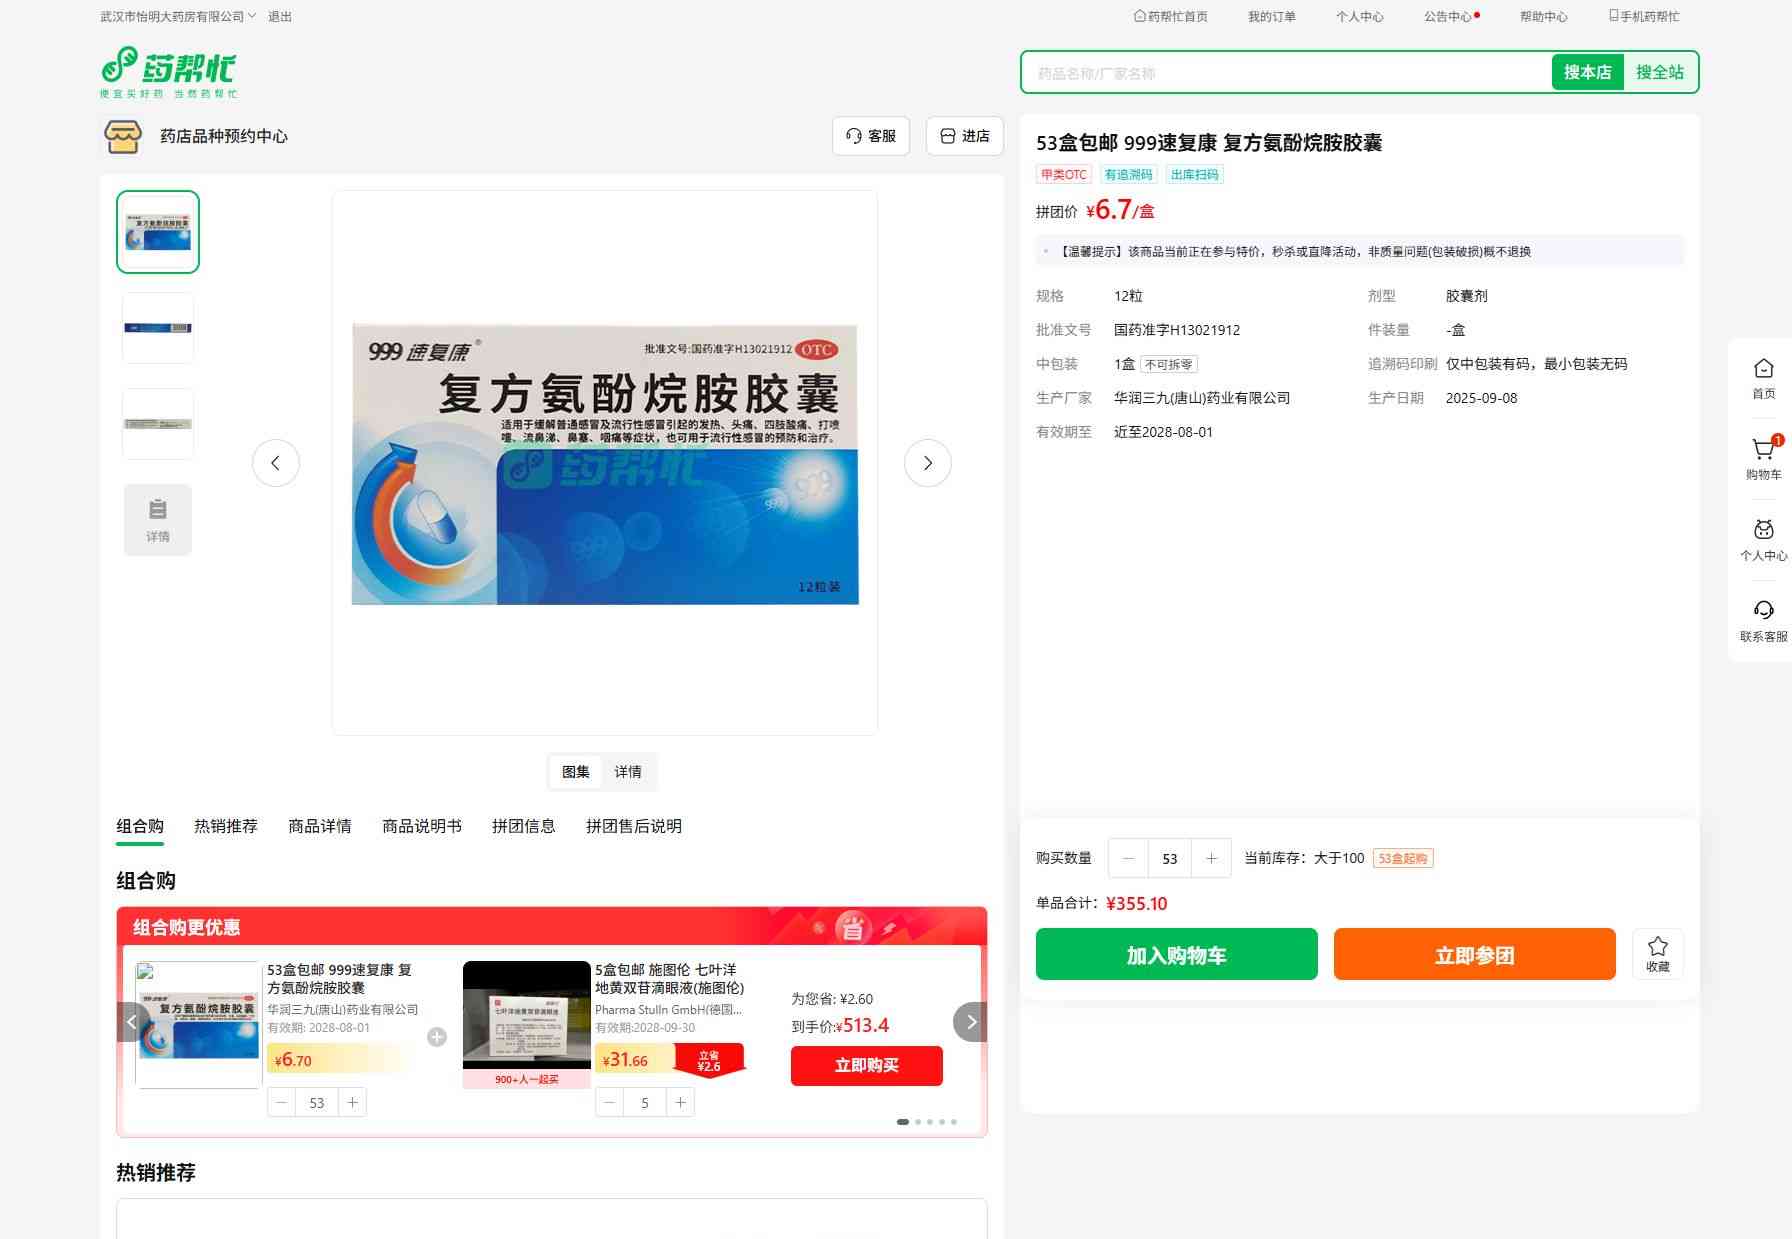Open the 拼团信息 tab
1792x1239 pixels.
pos(523,826)
